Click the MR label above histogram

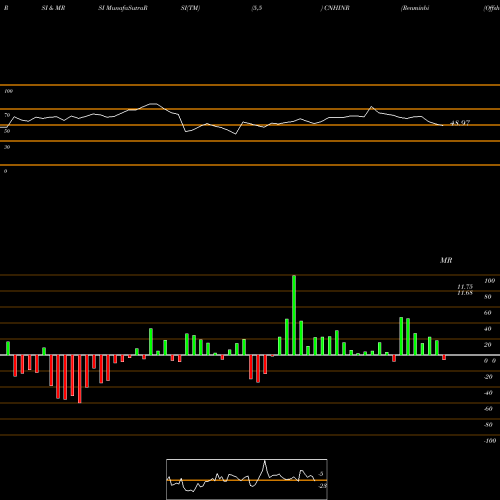(x=446, y=260)
